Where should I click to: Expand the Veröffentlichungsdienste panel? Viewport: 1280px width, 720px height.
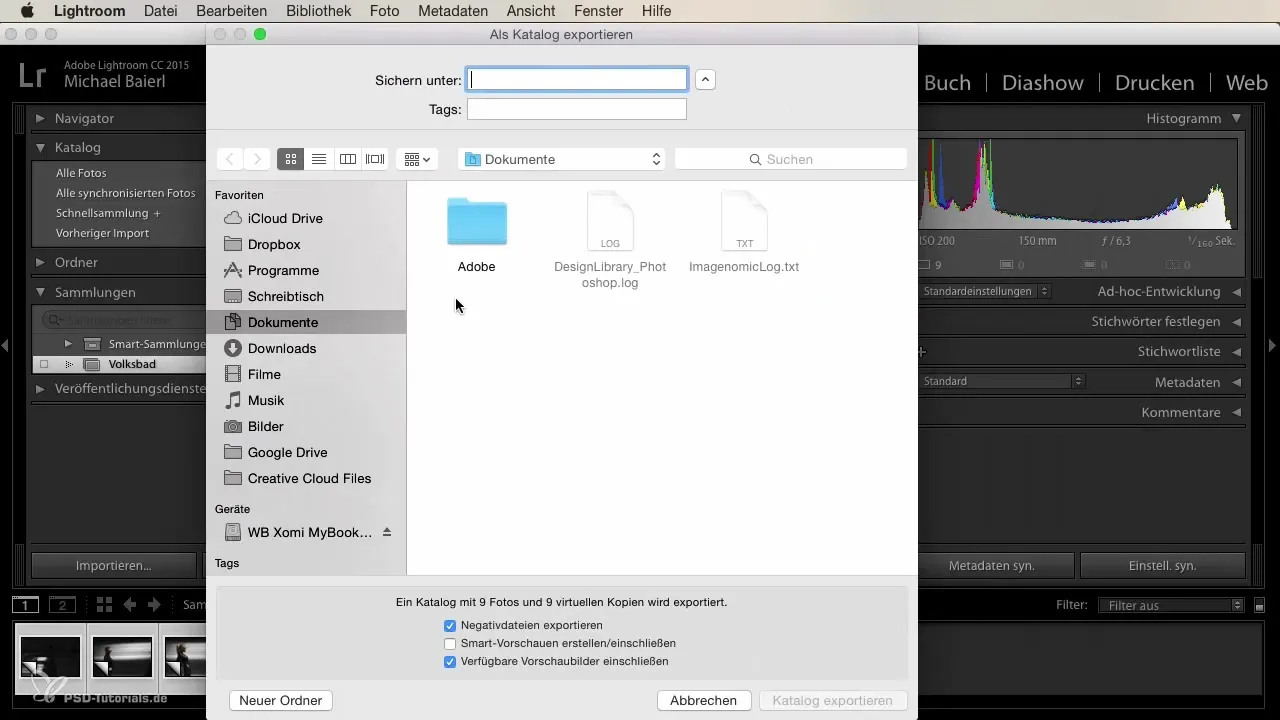point(41,388)
